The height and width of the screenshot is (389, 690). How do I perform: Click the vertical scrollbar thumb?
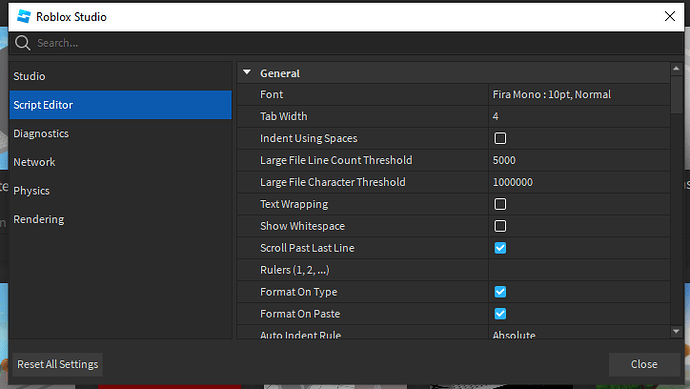click(x=676, y=94)
